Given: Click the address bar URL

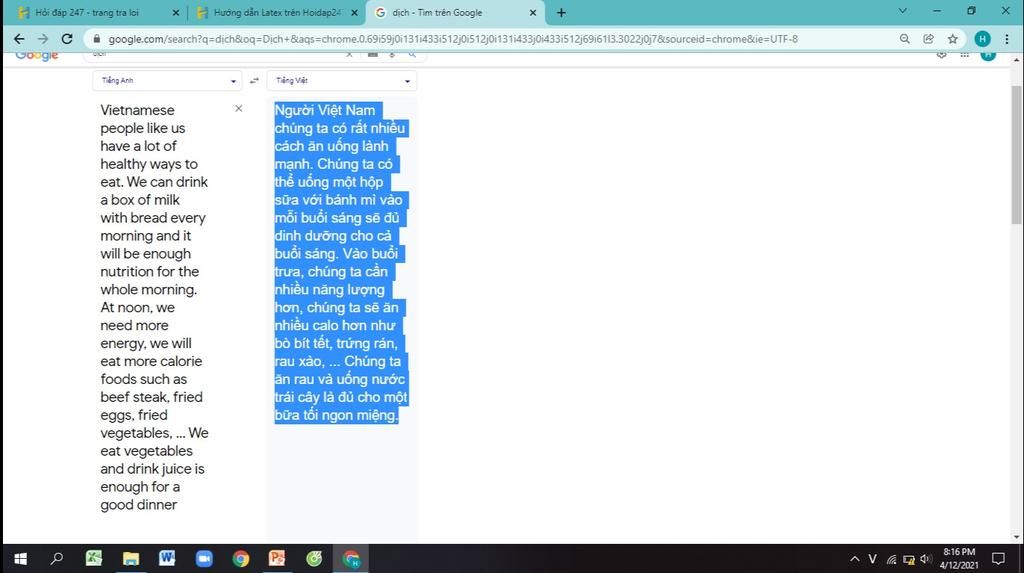Looking at the screenshot, I should point(453,39).
